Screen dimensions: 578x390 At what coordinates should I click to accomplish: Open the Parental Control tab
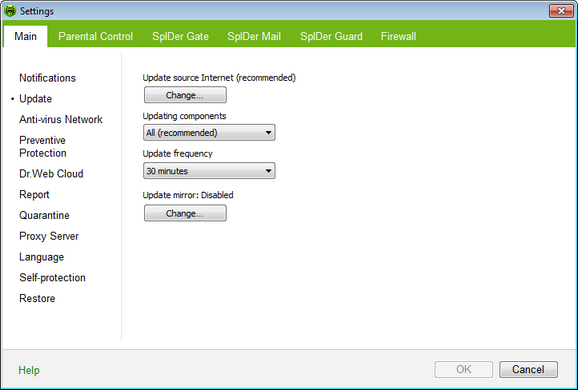[95, 36]
